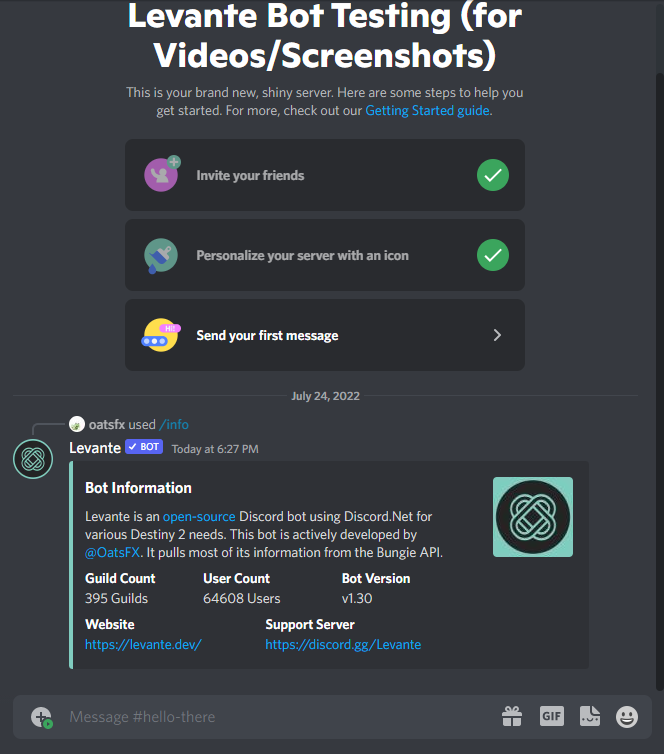Screen dimensions: 664x754
Task: Click the Levante Bot Testing server title
Action: tap(325, 36)
